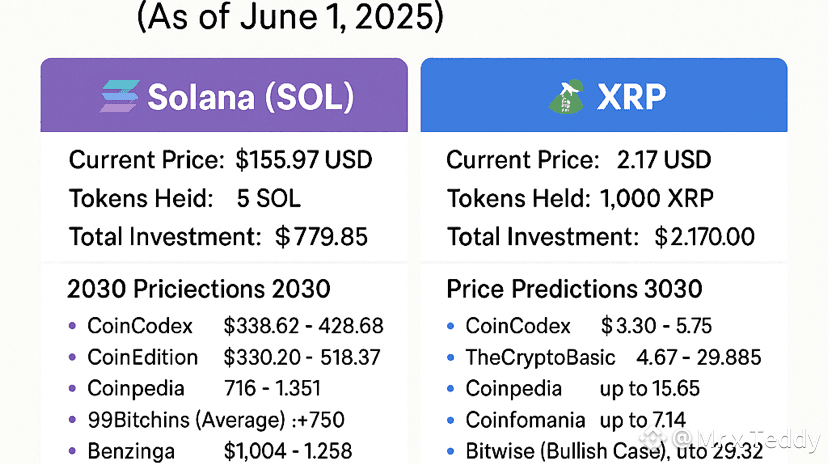Click the XRP Price Predictions 3030 heading
The image size is (828, 464).
point(574,290)
